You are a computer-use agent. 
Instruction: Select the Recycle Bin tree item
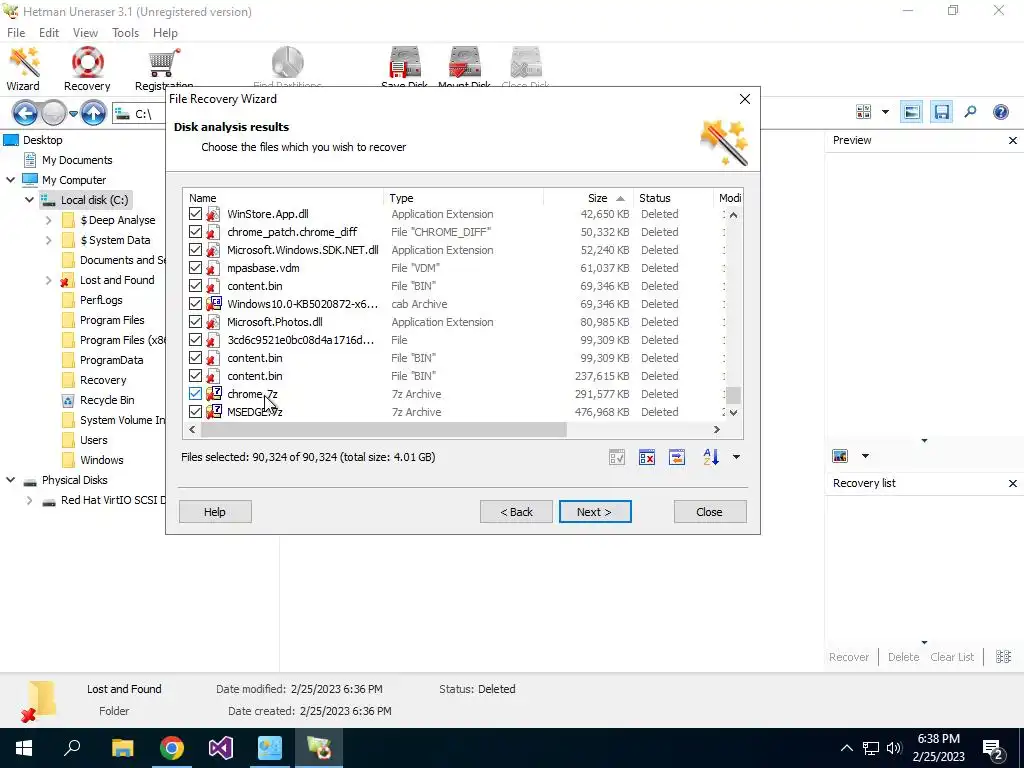107,400
